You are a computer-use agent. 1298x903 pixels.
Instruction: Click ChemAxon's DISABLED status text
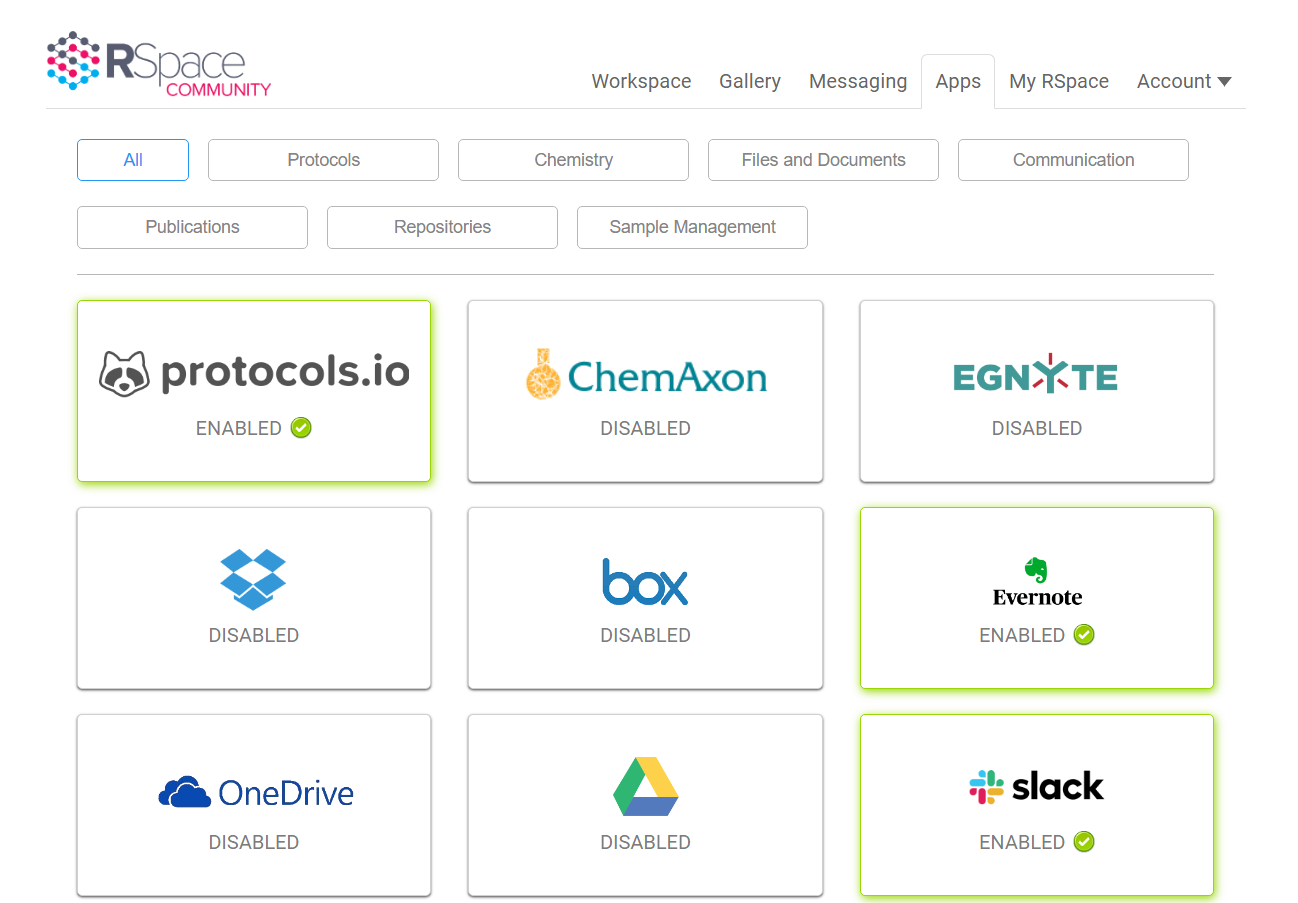coord(645,428)
